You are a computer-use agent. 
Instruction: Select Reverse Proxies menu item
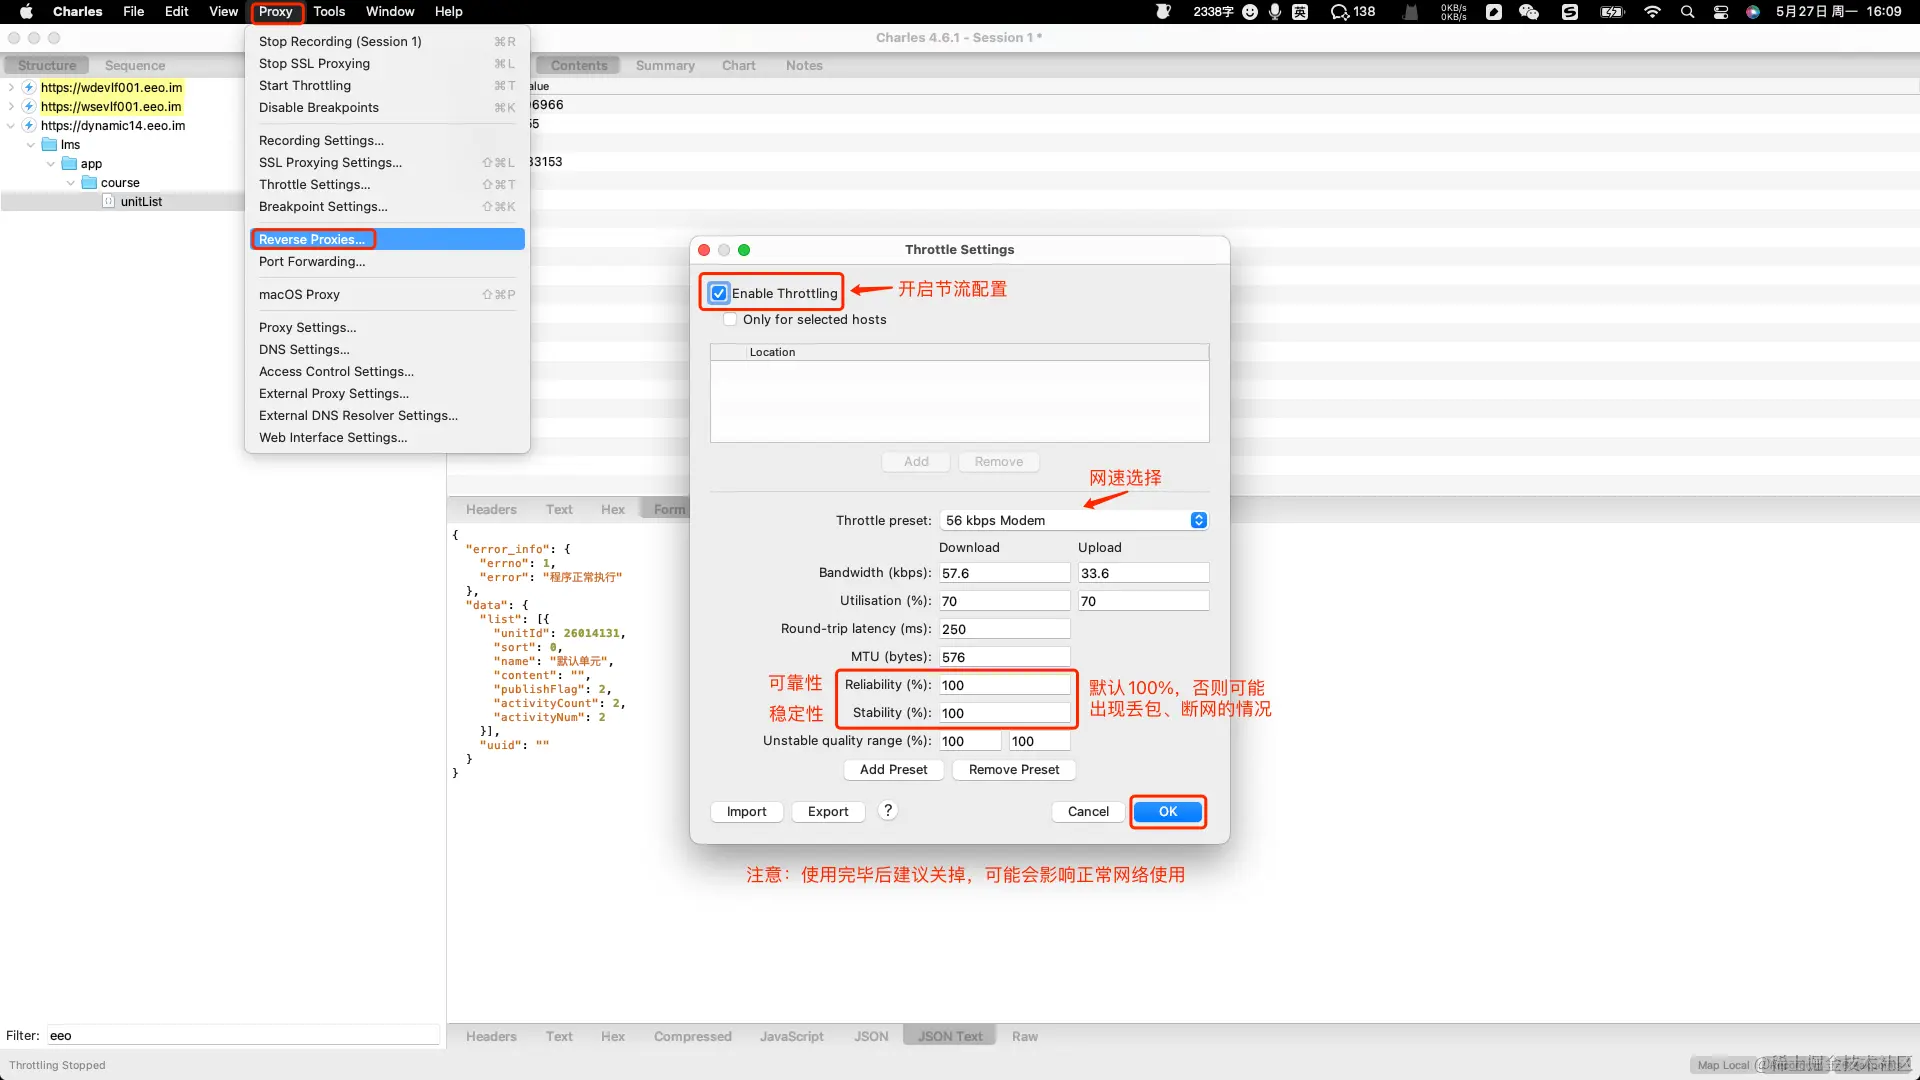[387, 239]
